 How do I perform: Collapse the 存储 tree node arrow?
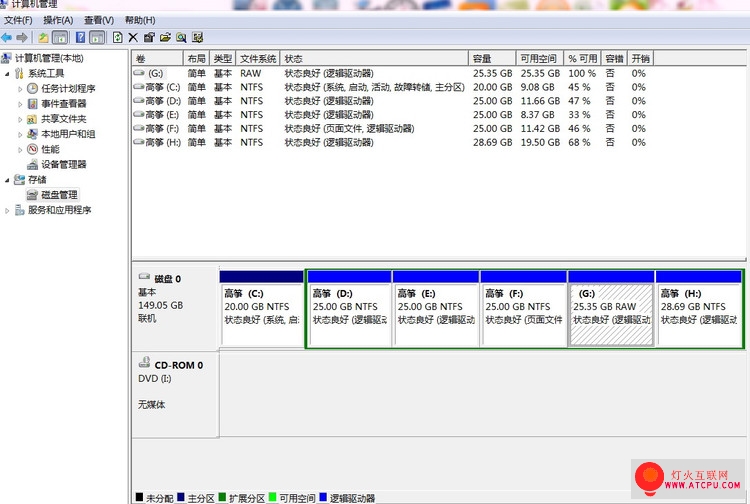pyautogui.click(x=7, y=180)
